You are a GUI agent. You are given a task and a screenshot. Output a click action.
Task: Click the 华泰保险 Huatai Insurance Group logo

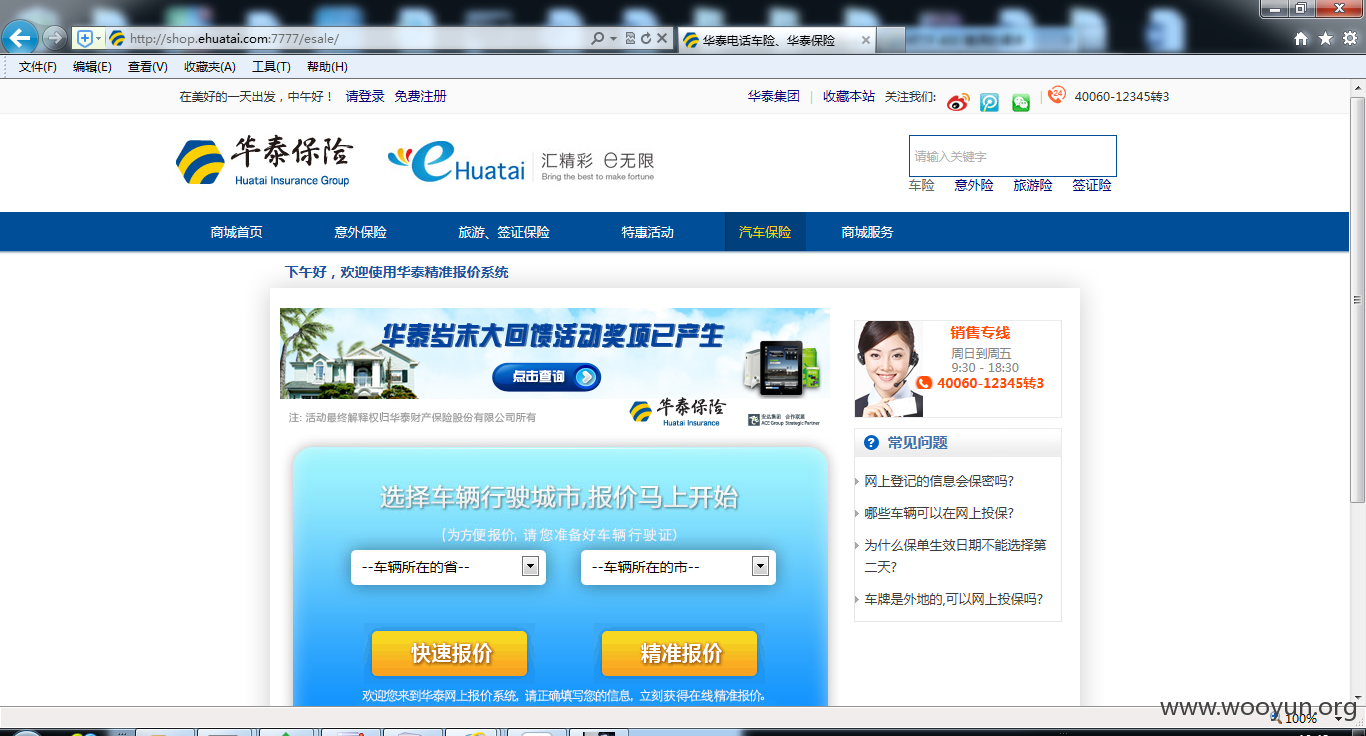click(x=264, y=161)
